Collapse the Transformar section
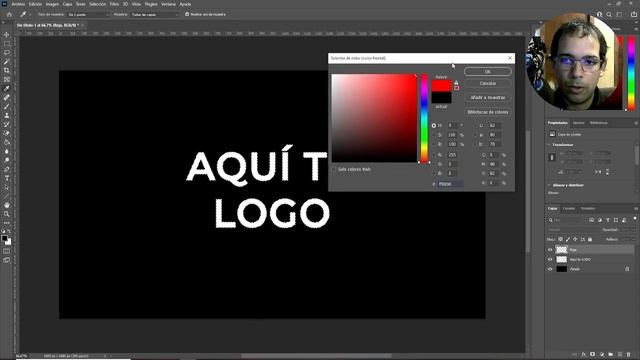The width and height of the screenshot is (640, 360). [549, 144]
